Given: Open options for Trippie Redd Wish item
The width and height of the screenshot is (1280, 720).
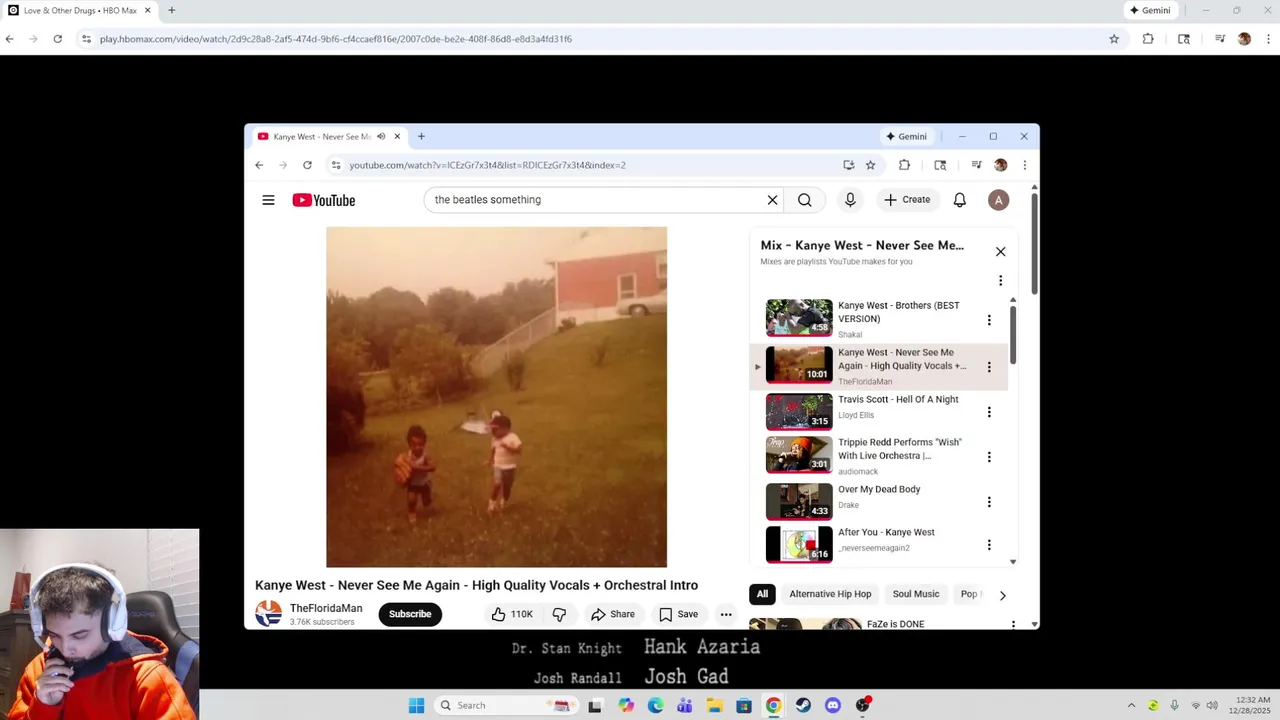Looking at the screenshot, I should point(989,457).
